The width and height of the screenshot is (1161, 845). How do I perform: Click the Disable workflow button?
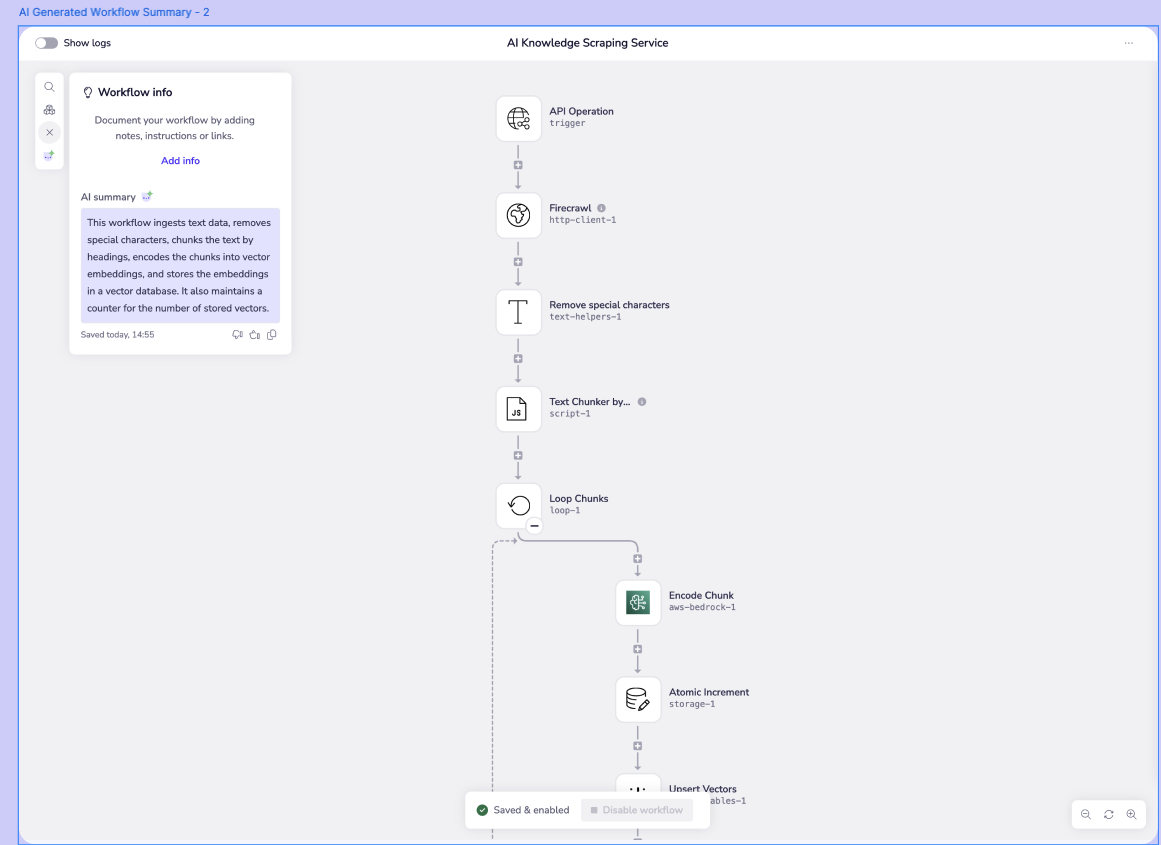point(636,810)
